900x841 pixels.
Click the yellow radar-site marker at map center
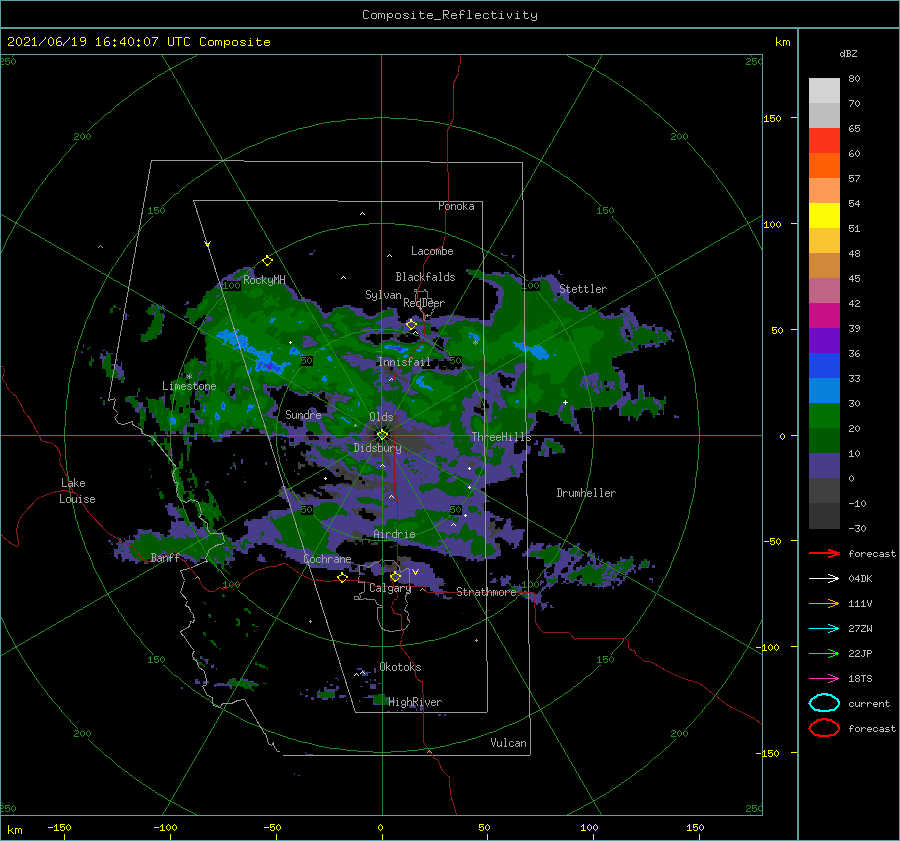382,435
